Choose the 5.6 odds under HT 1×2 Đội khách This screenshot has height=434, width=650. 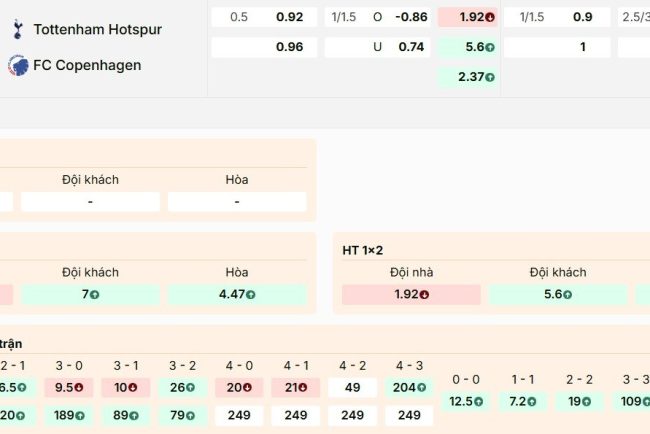pos(558,294)
